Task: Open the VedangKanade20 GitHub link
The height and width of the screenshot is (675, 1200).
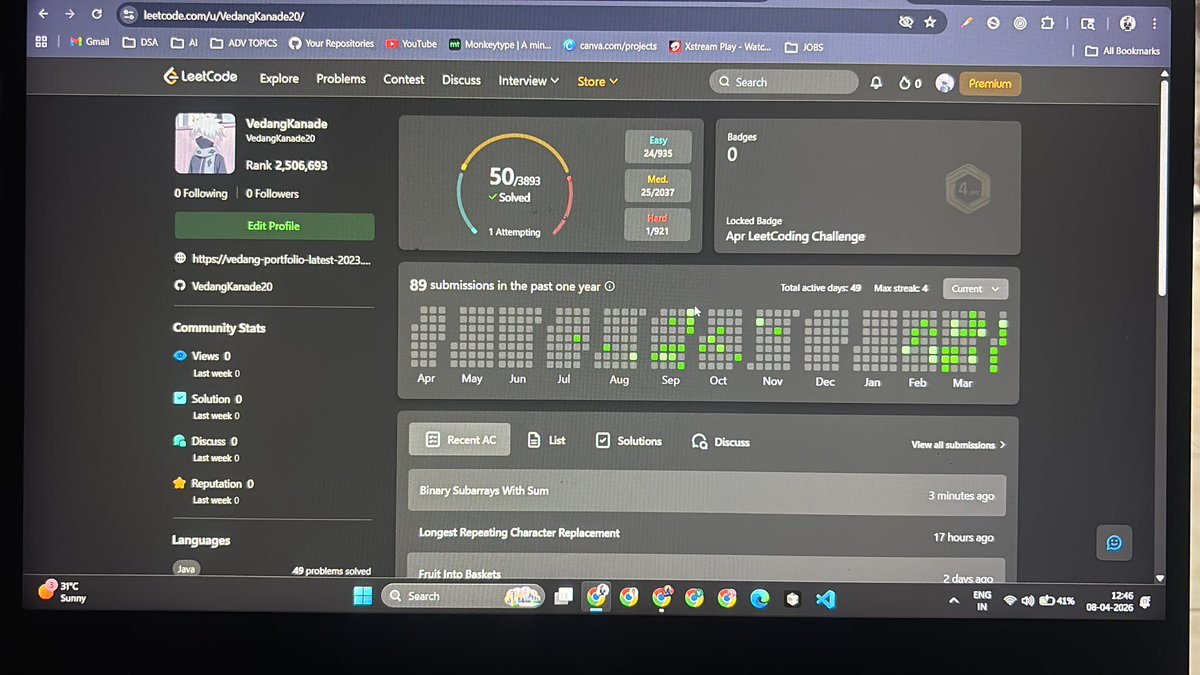Action: (x=231, y=286)
